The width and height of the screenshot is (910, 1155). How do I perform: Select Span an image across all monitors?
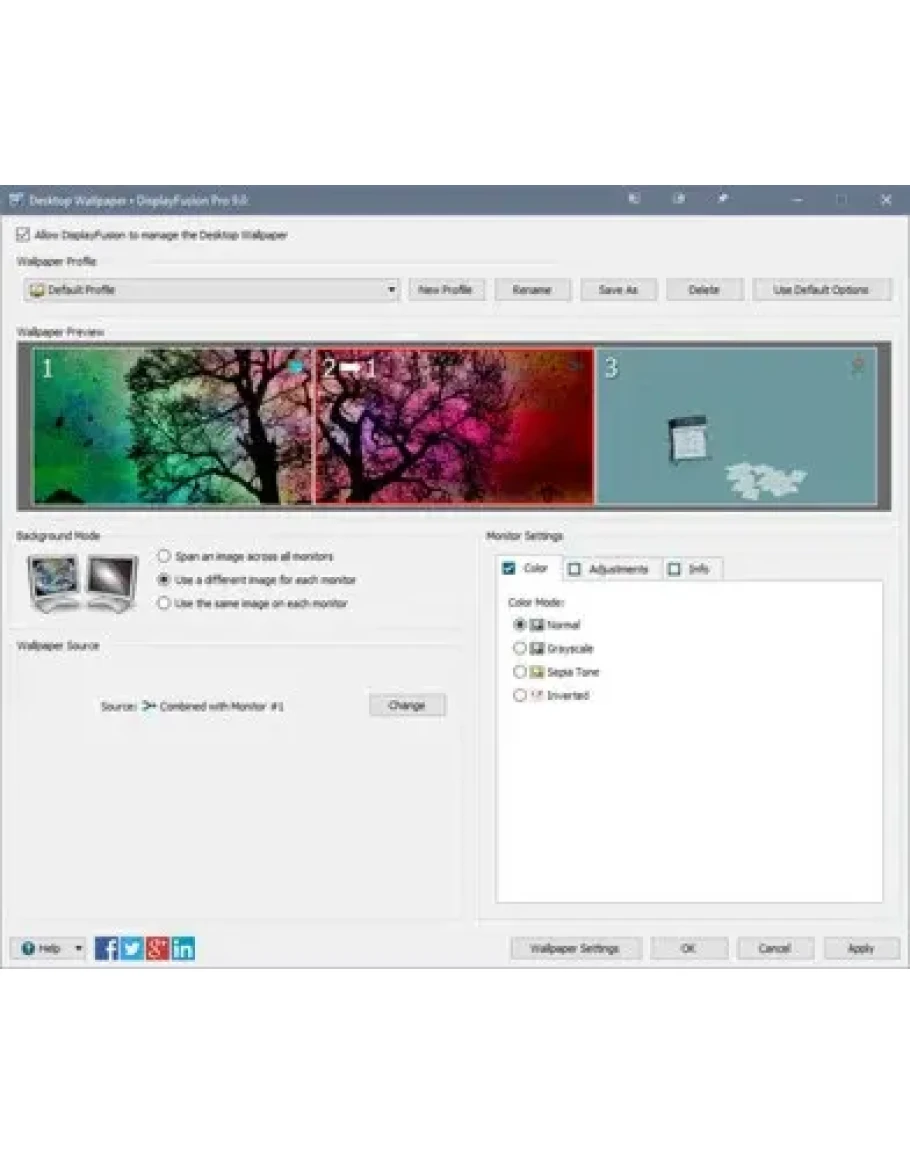pyautogui.click(x=165, y=556)
